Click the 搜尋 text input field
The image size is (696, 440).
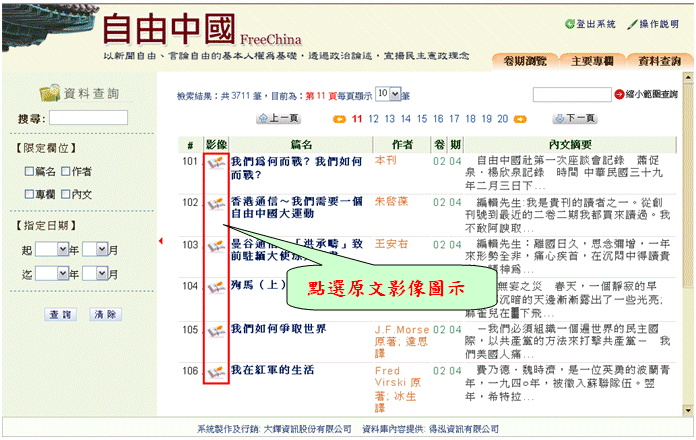(88, 118)
